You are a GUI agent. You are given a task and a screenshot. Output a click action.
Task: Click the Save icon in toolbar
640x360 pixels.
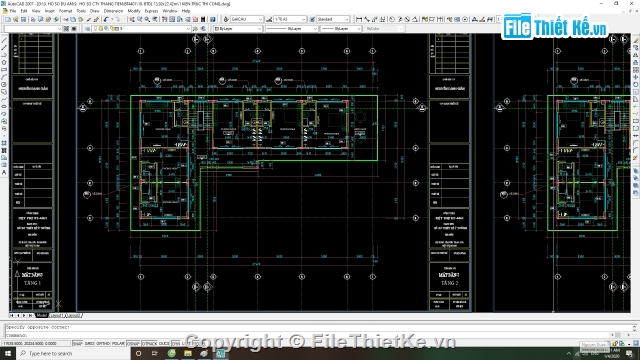pos(23,19)
